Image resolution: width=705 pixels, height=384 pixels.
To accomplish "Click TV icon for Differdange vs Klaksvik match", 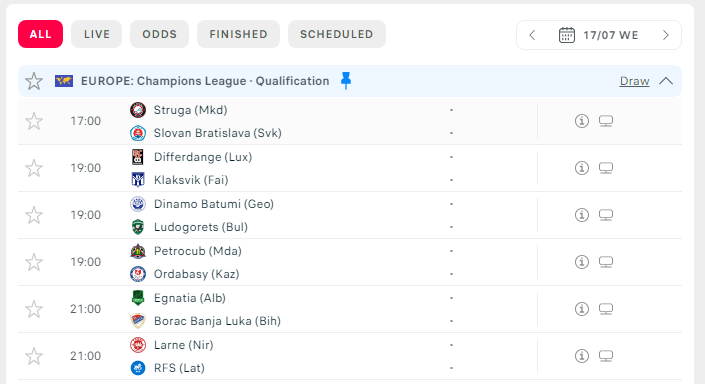I will pos(606,168).
